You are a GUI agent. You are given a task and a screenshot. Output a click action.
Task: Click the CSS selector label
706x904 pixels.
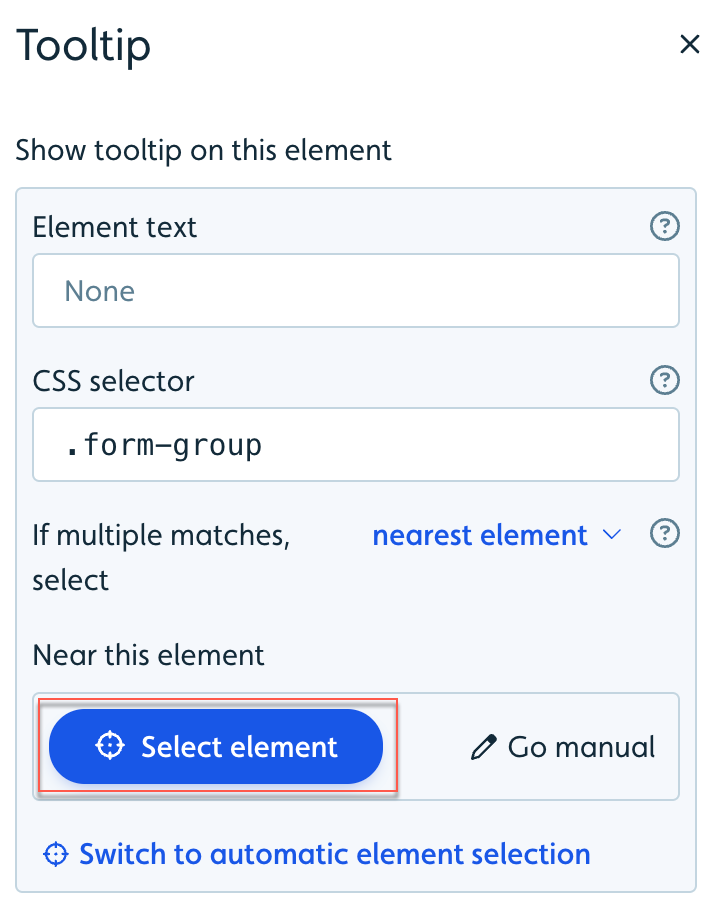pyautogui.click(x=114, y=381)
